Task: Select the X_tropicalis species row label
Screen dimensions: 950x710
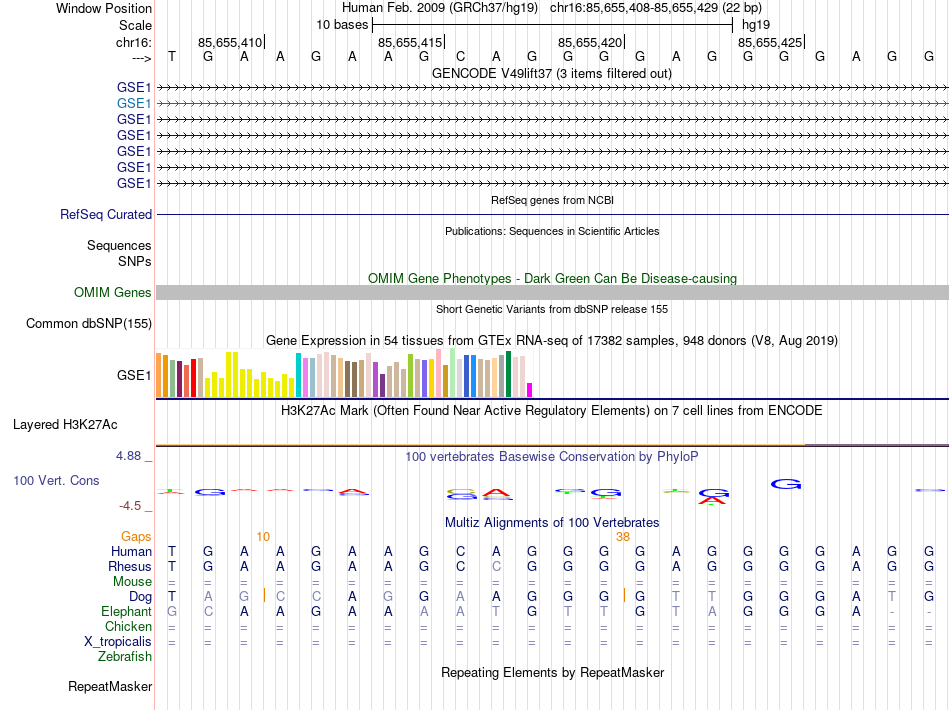Action: [x=116, y=641]
